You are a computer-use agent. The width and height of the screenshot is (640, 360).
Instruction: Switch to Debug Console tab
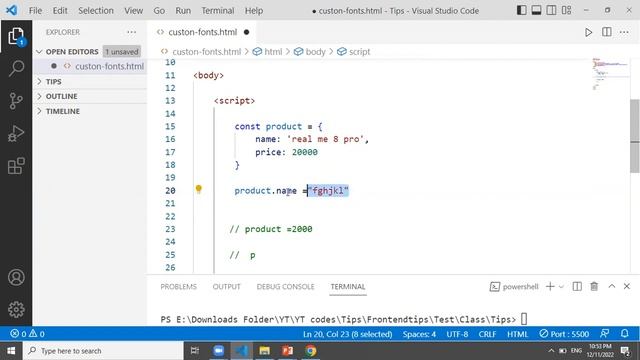pyautogui.click(x=285, y=287)
